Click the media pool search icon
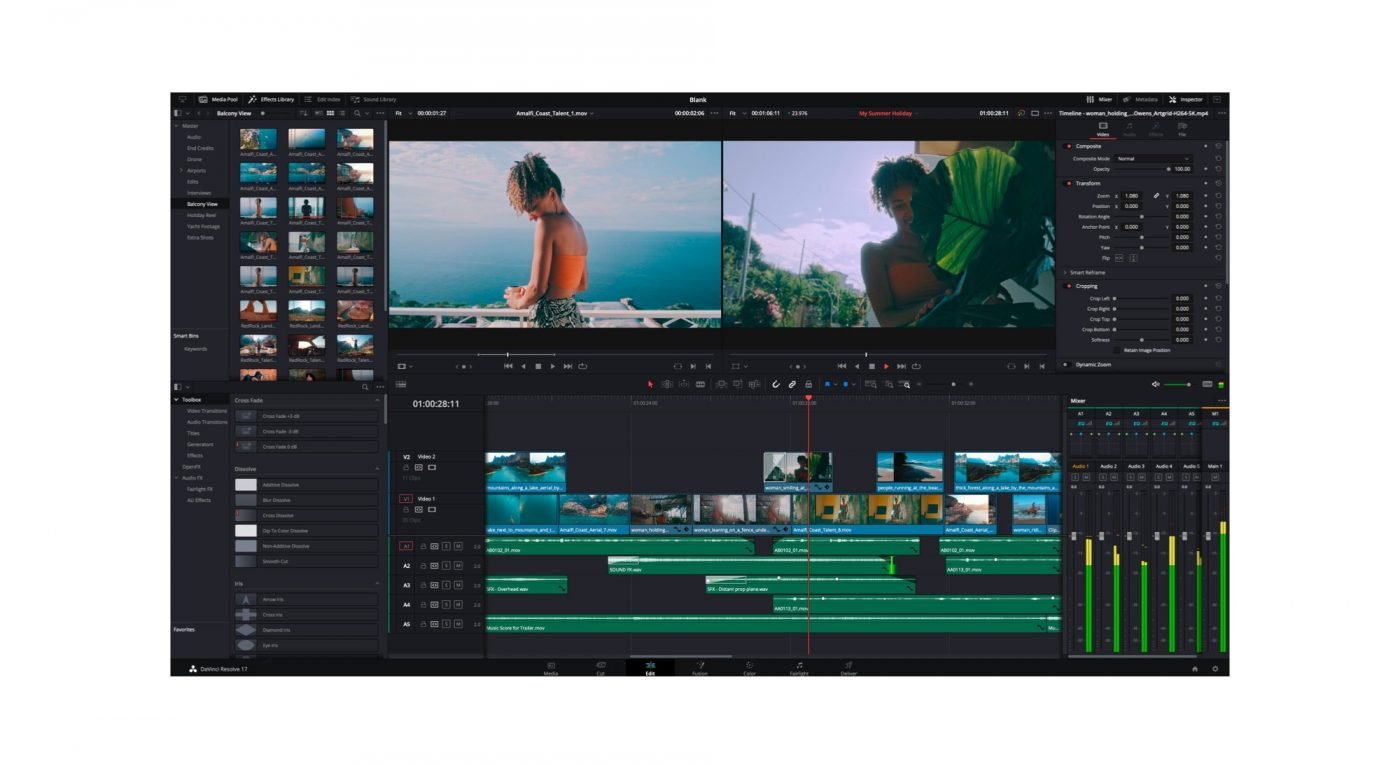Screen dimensions: 1400x766 (357, 113)
